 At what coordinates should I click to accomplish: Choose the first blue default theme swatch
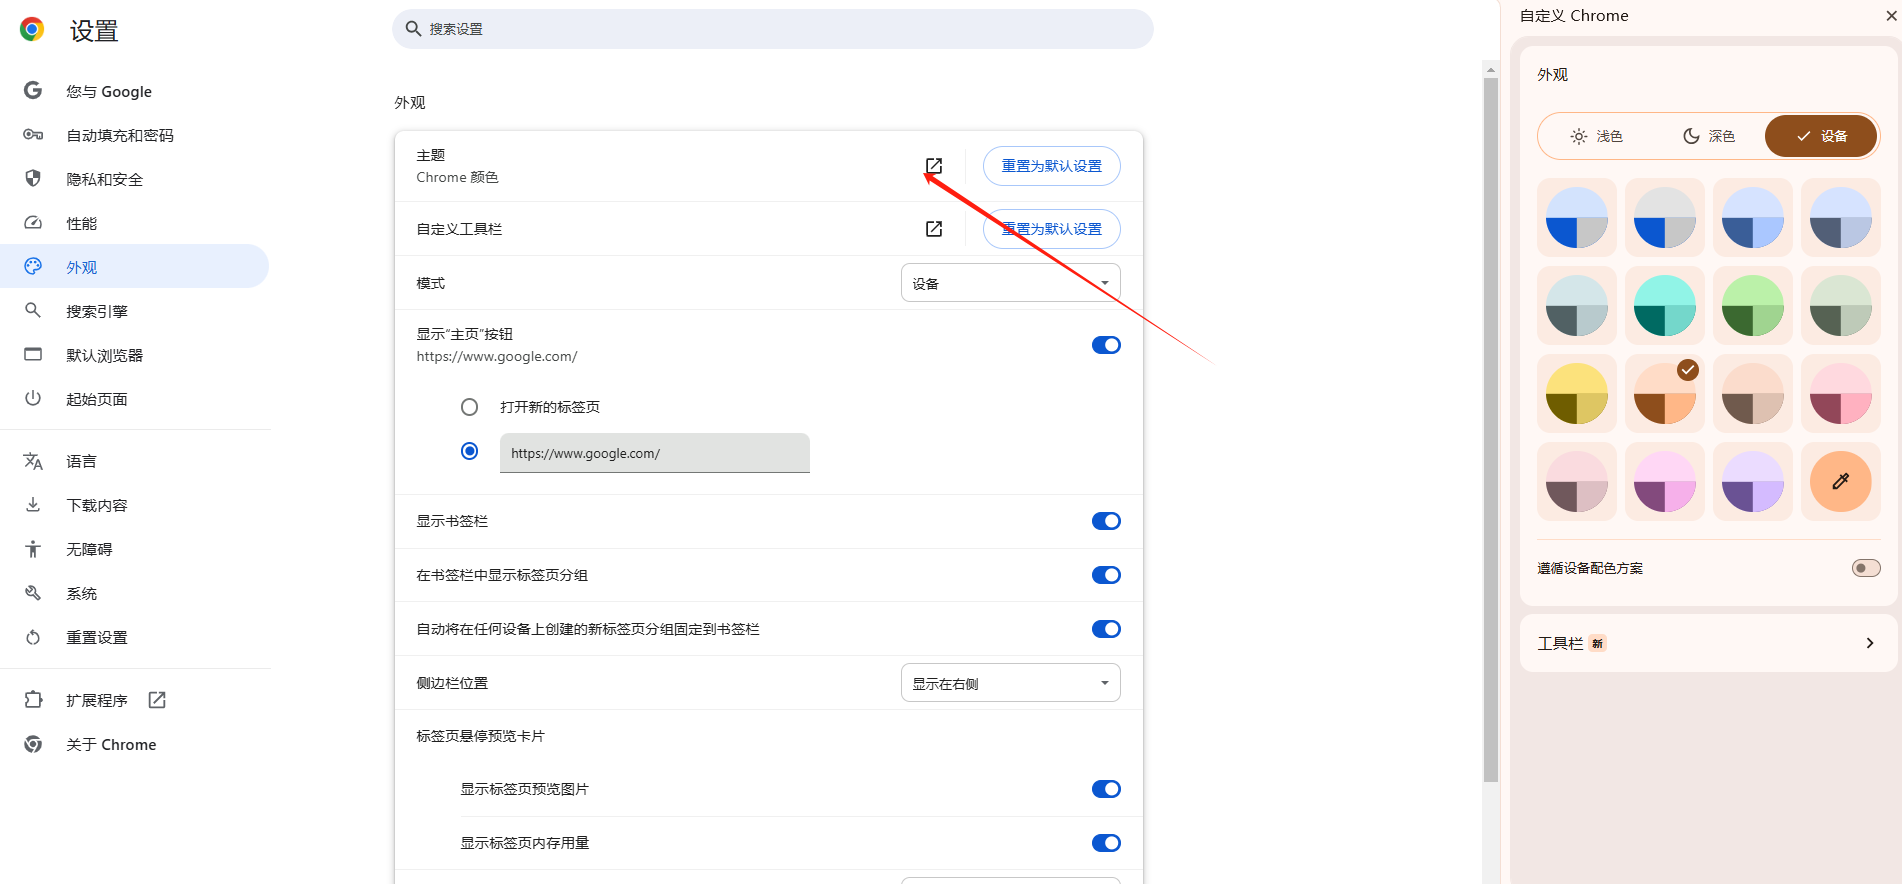1577,217
